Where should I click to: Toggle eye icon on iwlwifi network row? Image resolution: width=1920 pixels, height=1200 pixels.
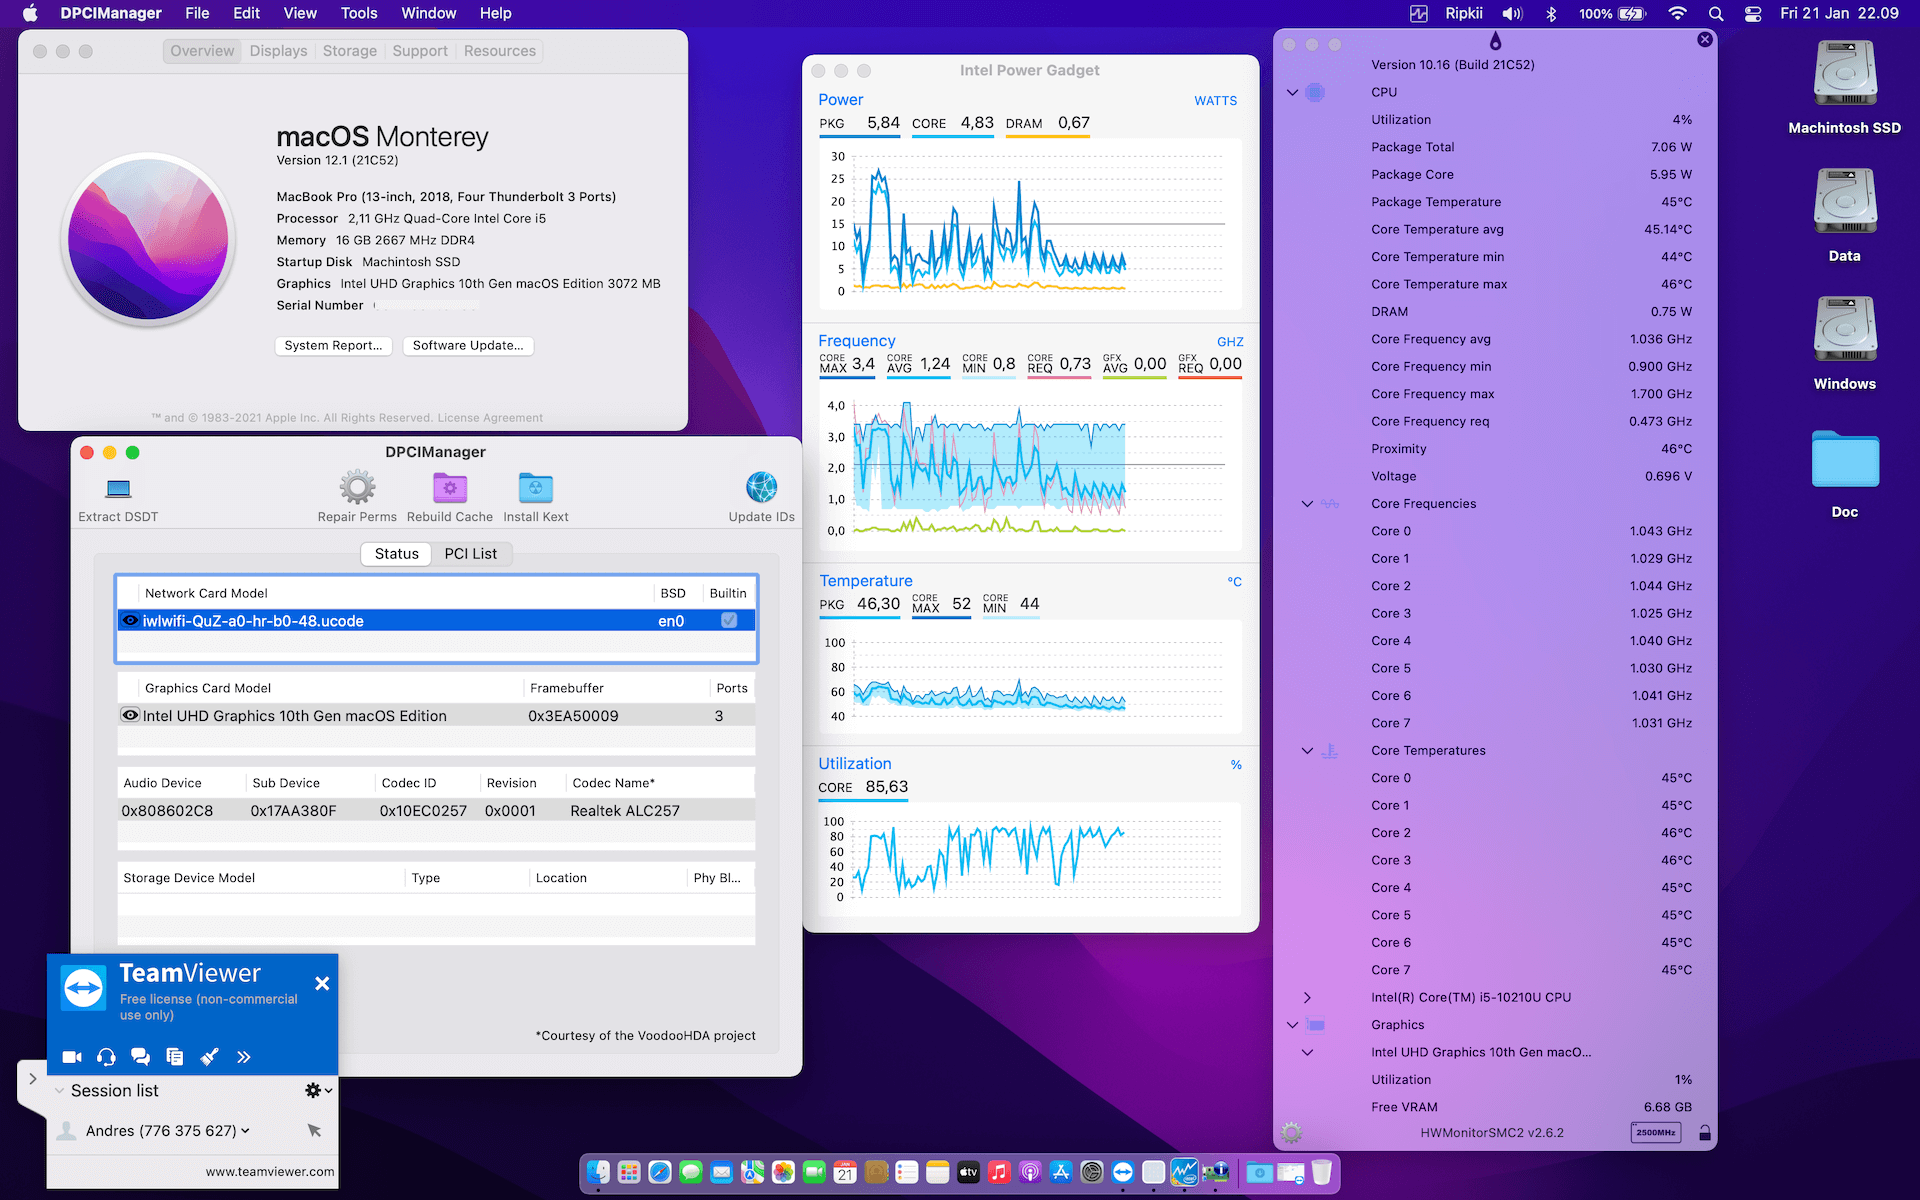pos(130,620)
